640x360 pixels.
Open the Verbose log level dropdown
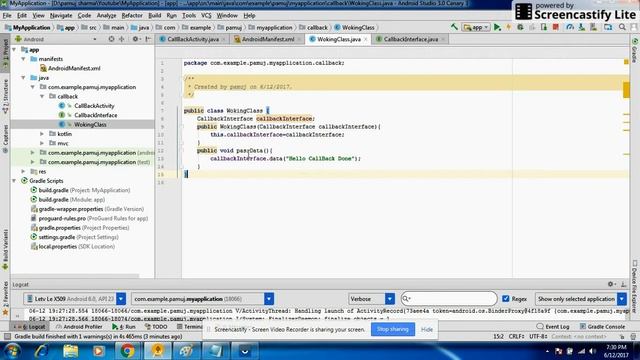click(371, 299)
